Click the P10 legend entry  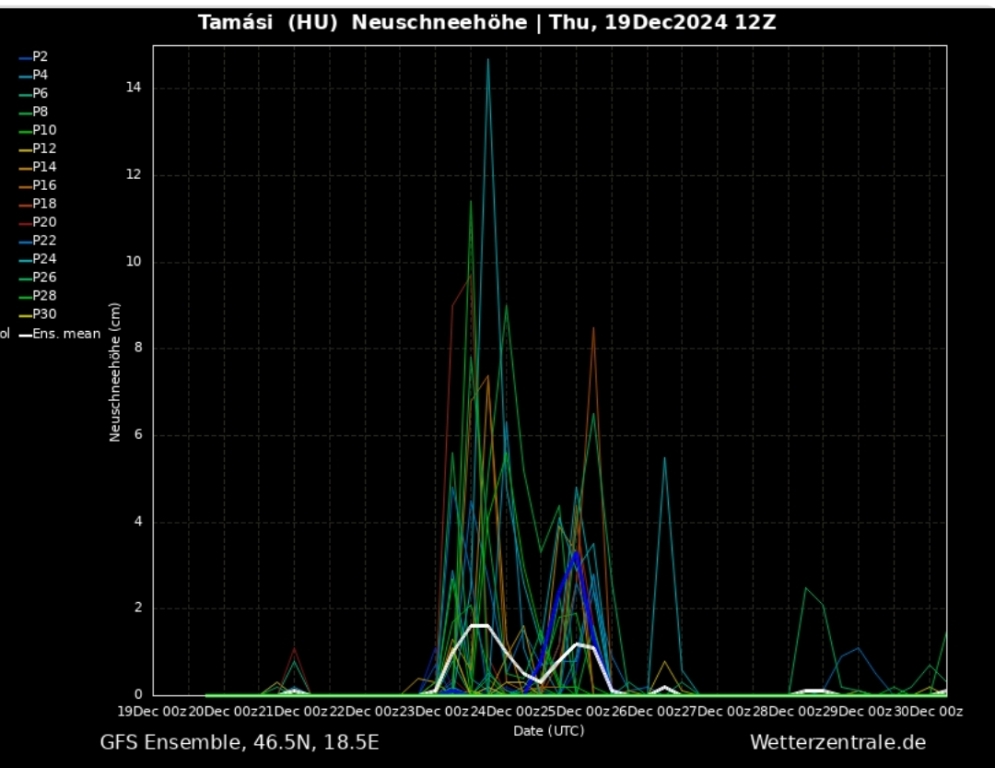(44, 130)
